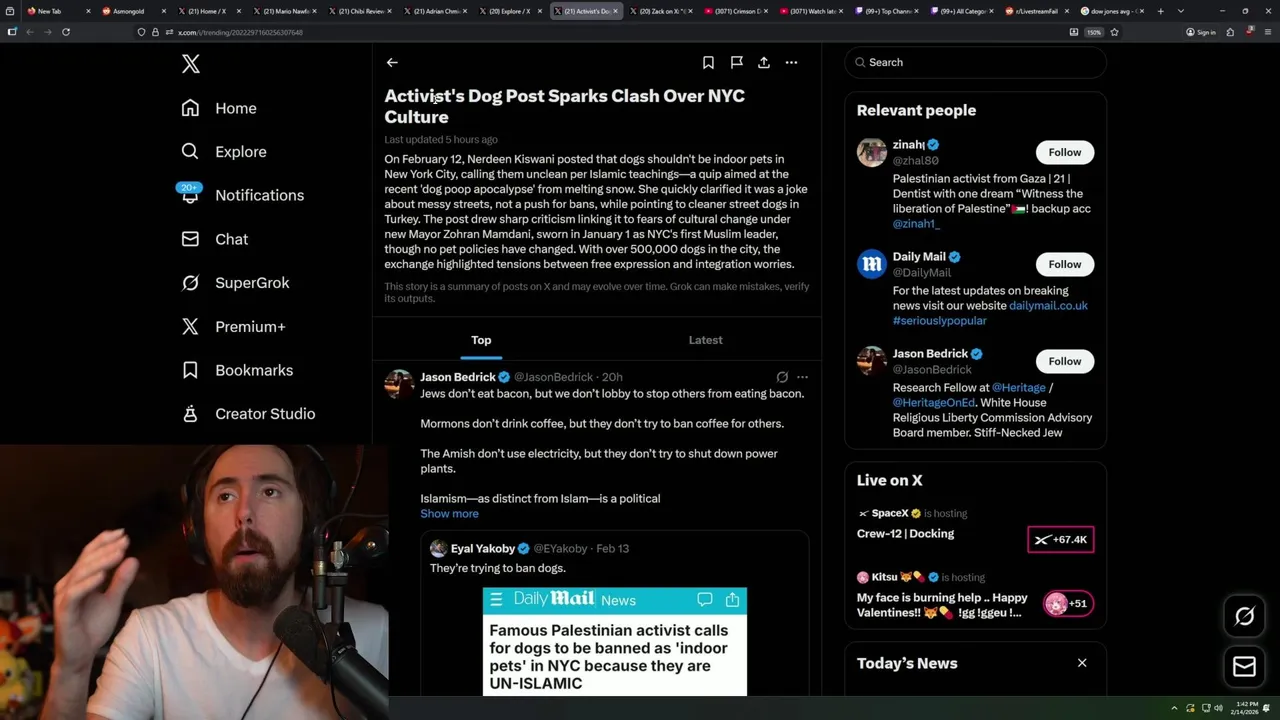Click Jason Bedrick's name on the post
Viewport: 1280px width, 720px height.
click(458, 377)
